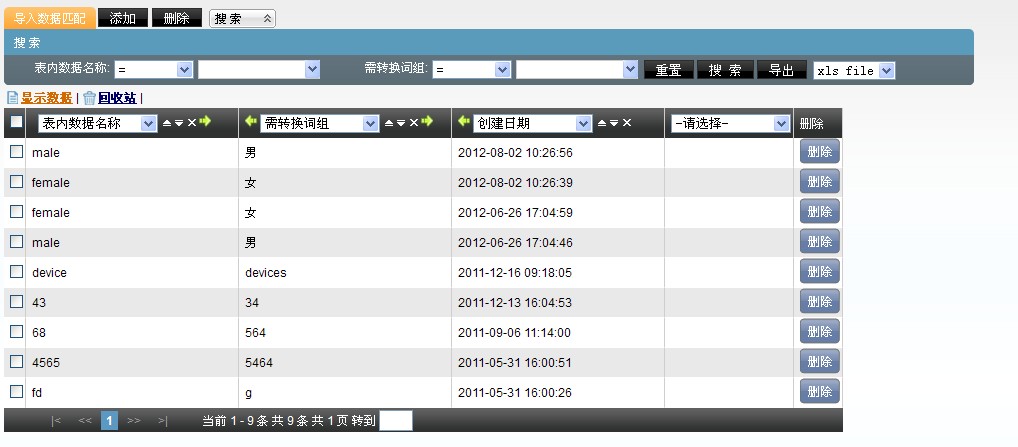Tick the select-all checkbox in table header
The image size is (1018, 447).
16,122
